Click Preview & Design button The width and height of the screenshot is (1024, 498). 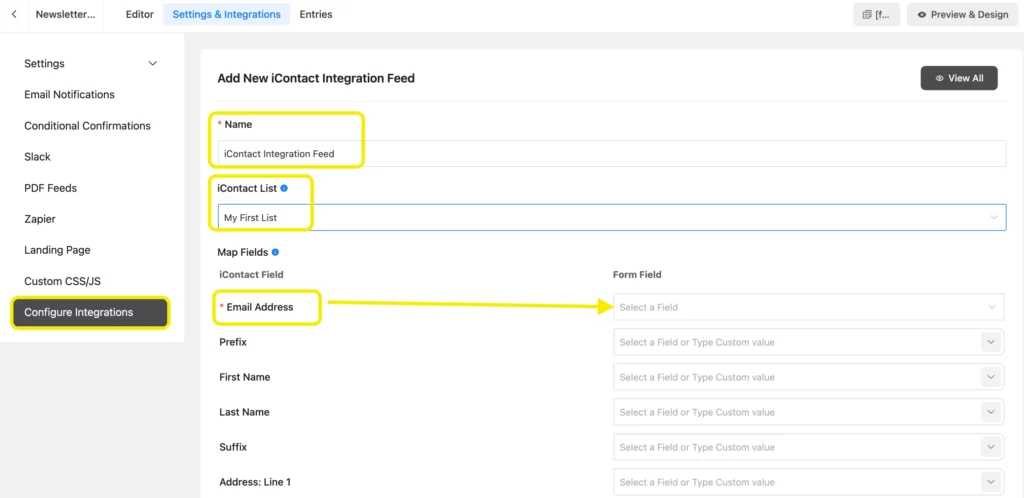tap(963, 14)
